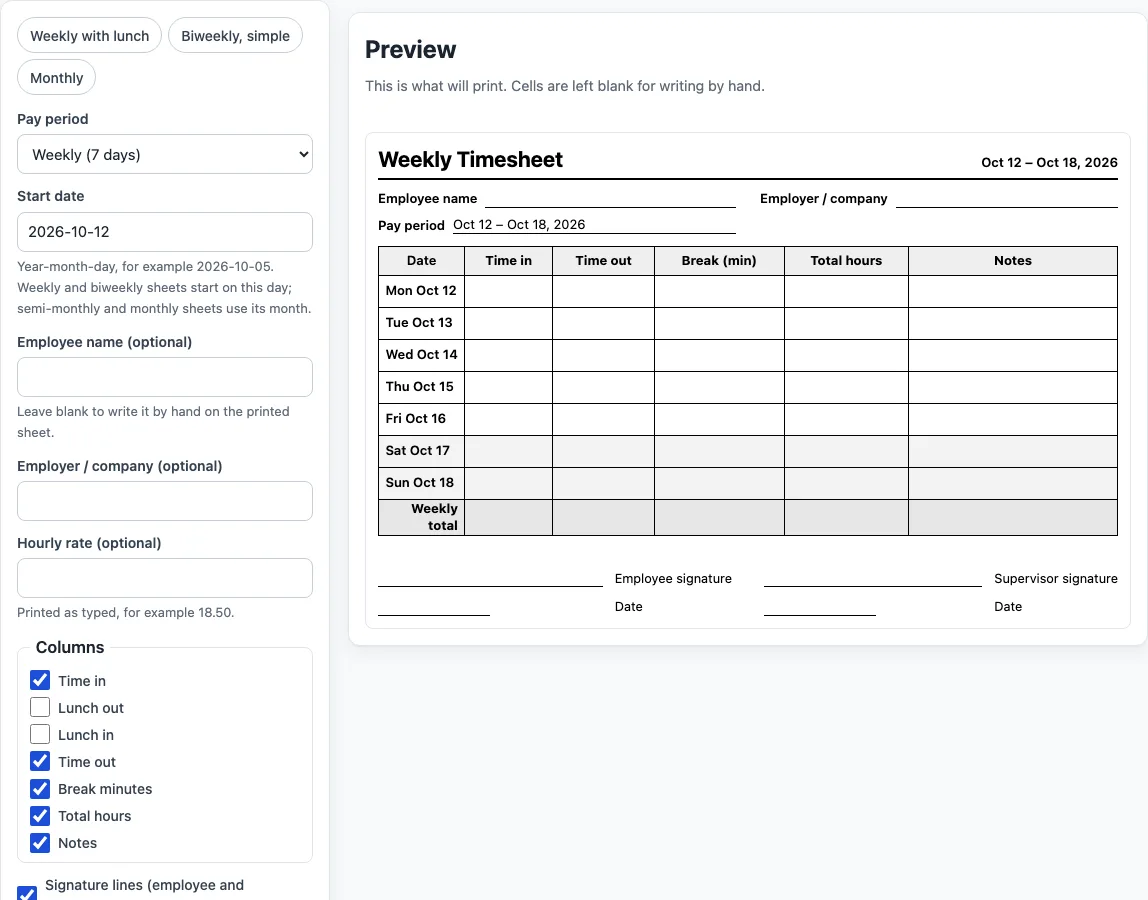Viewport: 1148px width, 900px height.
Task: Click the Weekly Timesheet title in preview
Action: tap(470, 160)
